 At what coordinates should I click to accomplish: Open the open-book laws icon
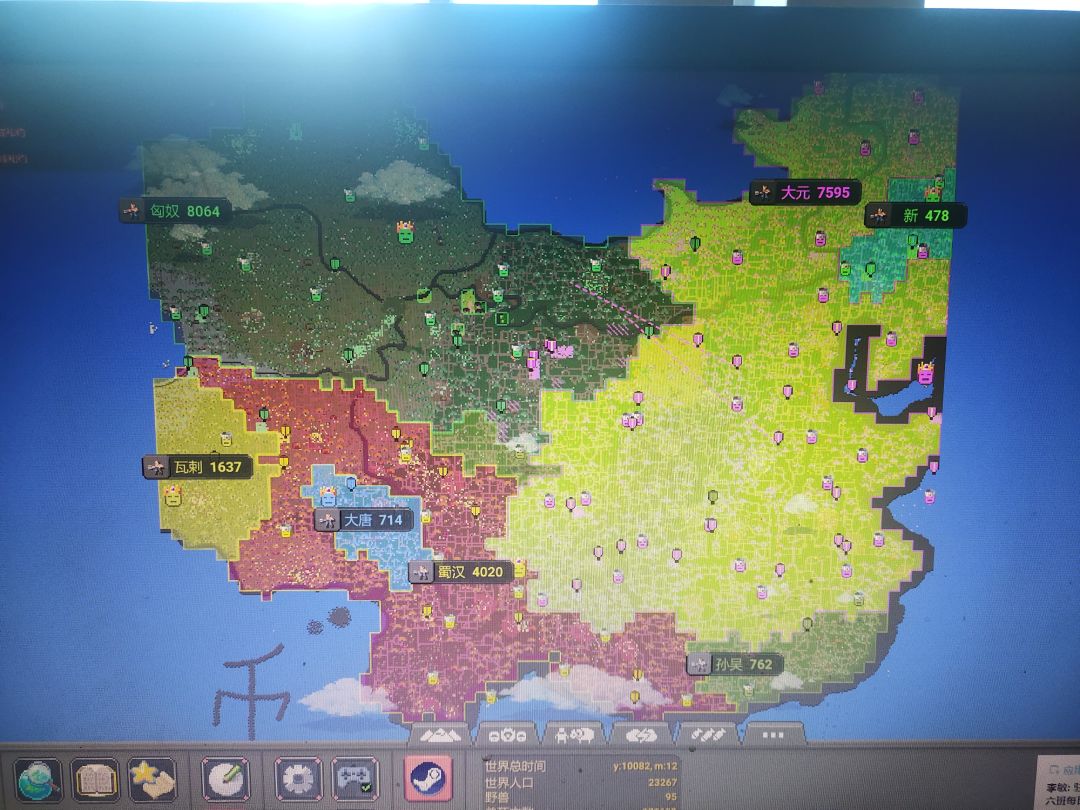[x=94, y=779]
